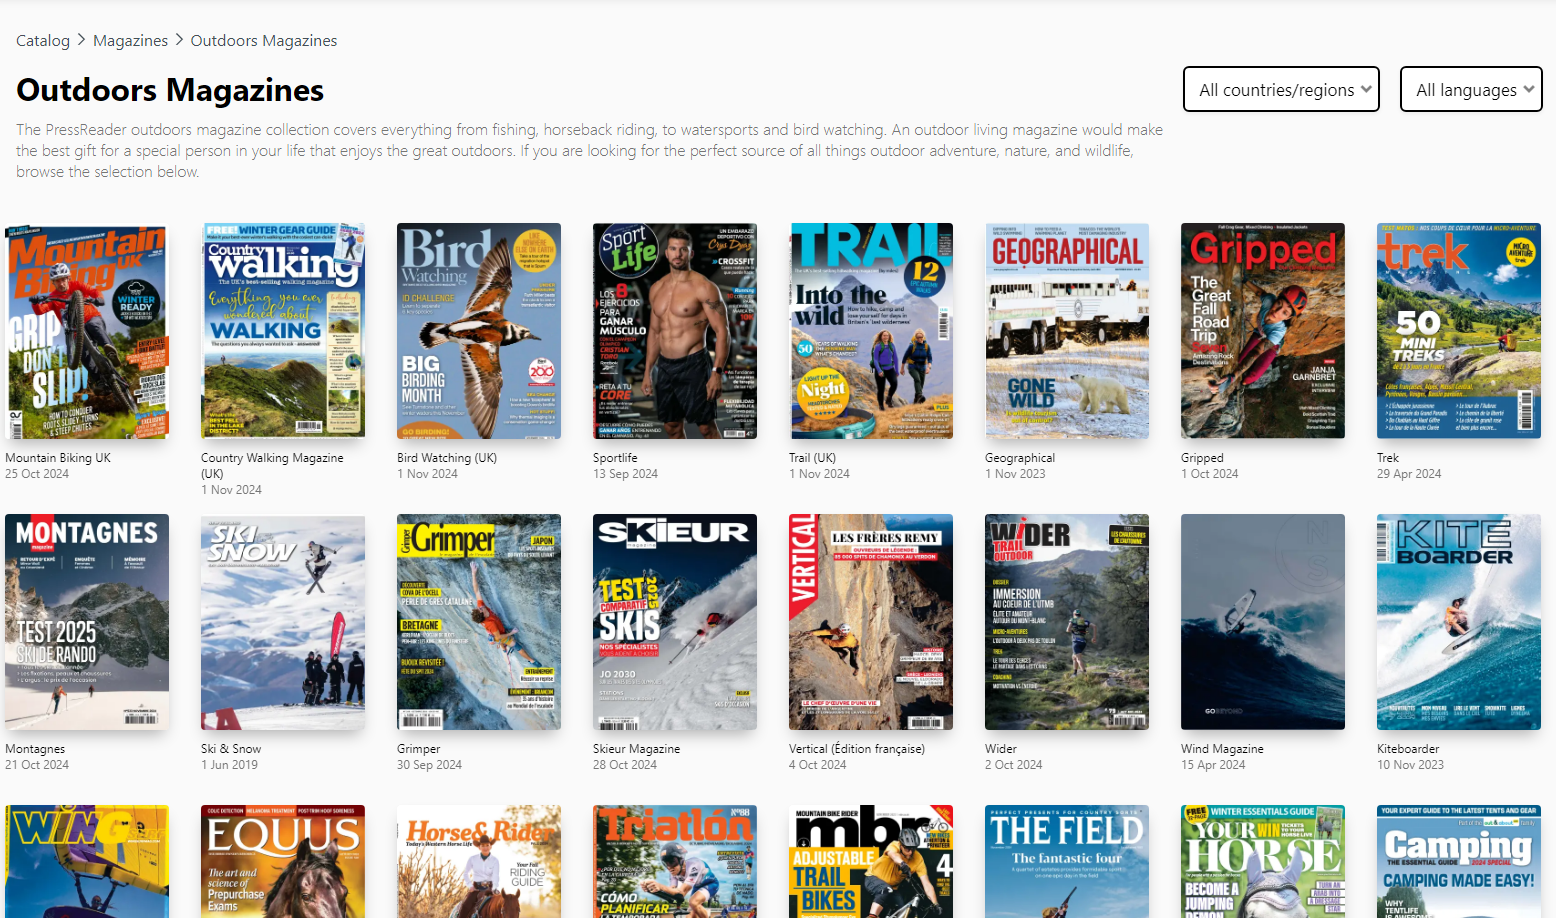Go to the Catalog breadcrumb link
This screenshot has height=918, width=1556.
tap(43, 41)
